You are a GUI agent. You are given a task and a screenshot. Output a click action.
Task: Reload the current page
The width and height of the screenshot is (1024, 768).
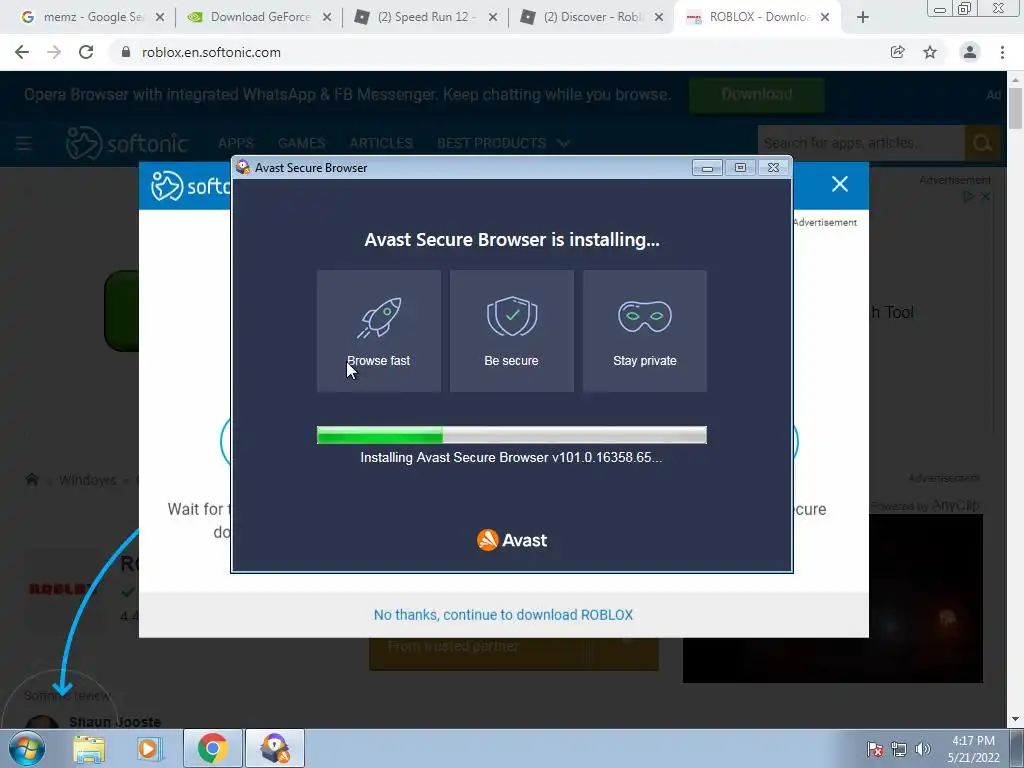pos(86,52)
